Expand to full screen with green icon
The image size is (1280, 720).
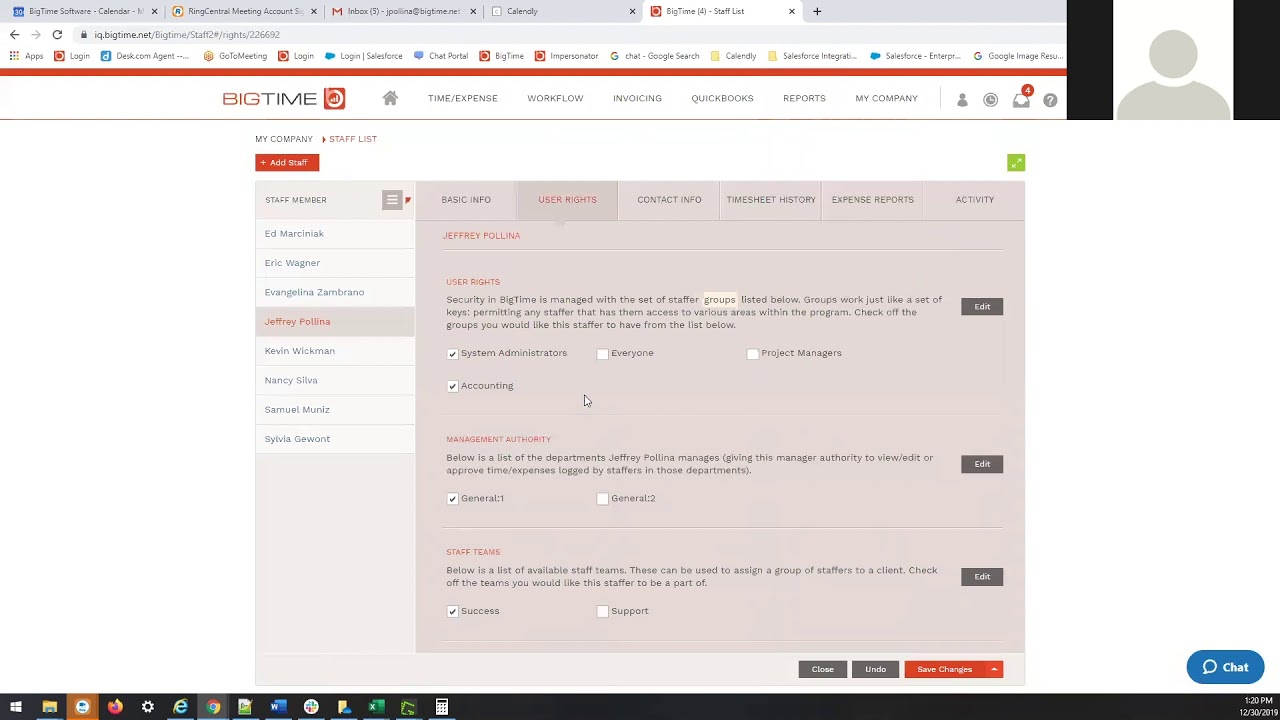click(1016, 163)
